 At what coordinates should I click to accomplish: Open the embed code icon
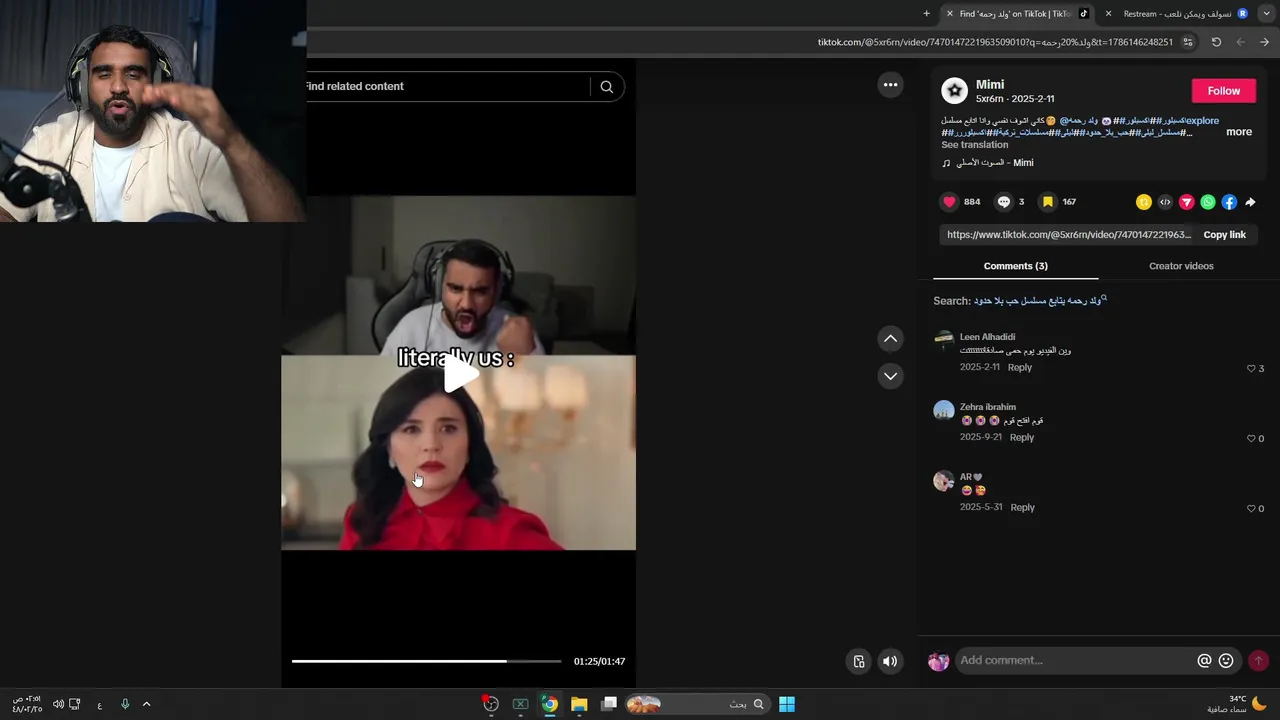click(x=1165, y=202)
